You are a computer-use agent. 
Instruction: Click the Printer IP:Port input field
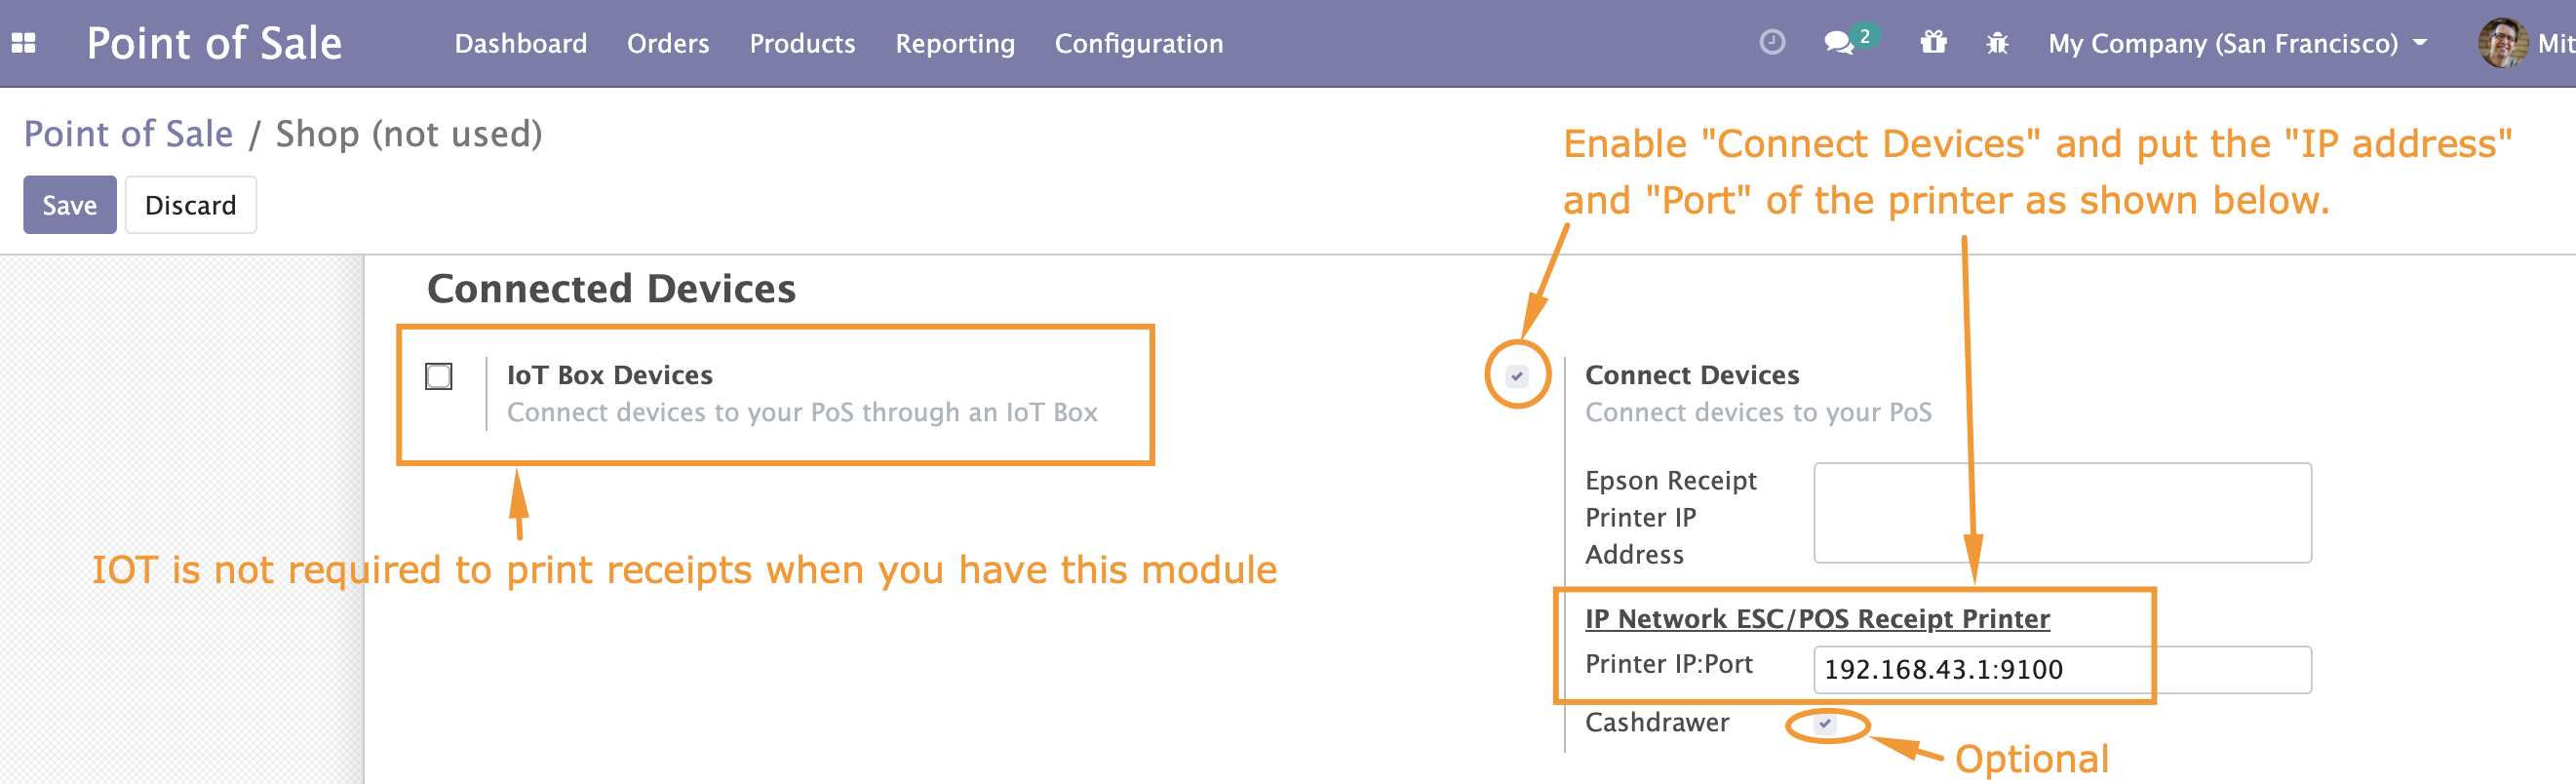click(2062, 669)
